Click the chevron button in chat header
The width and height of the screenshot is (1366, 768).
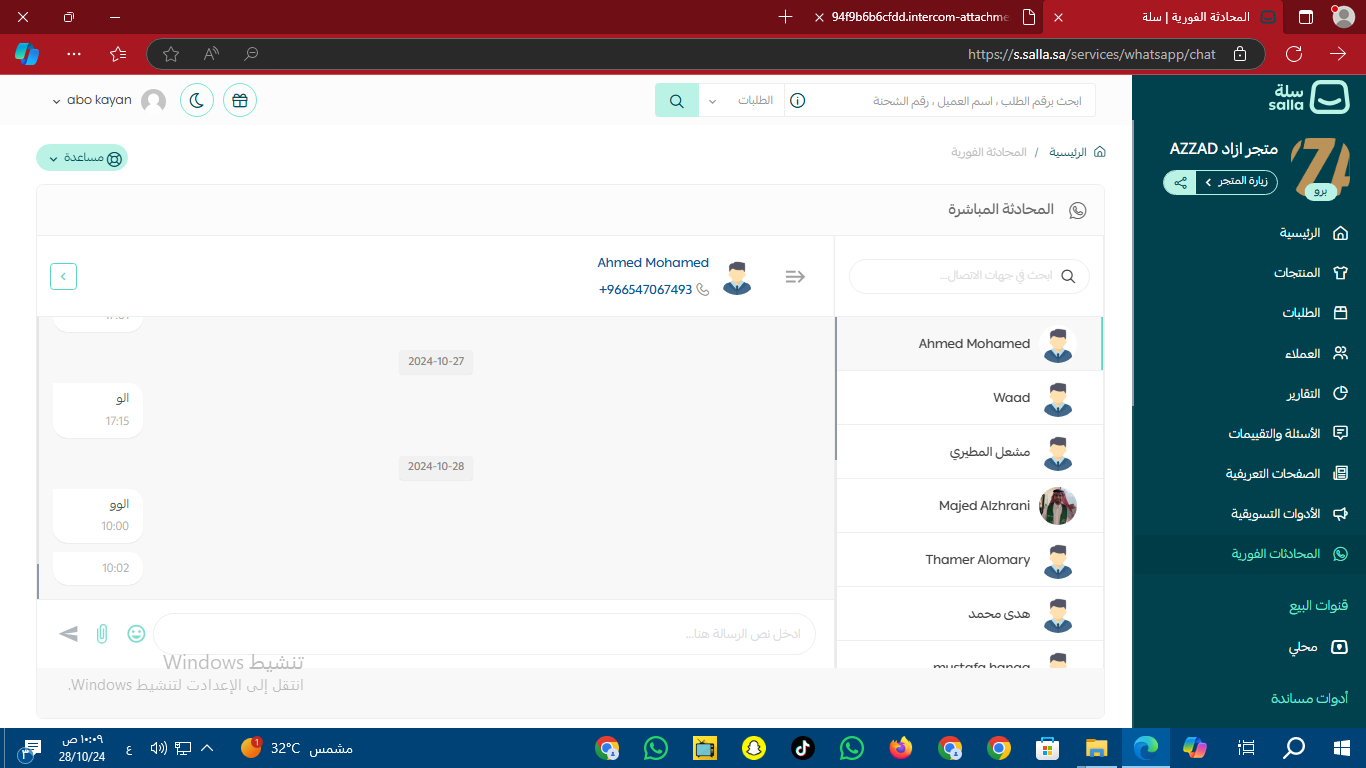pos(63,276)
